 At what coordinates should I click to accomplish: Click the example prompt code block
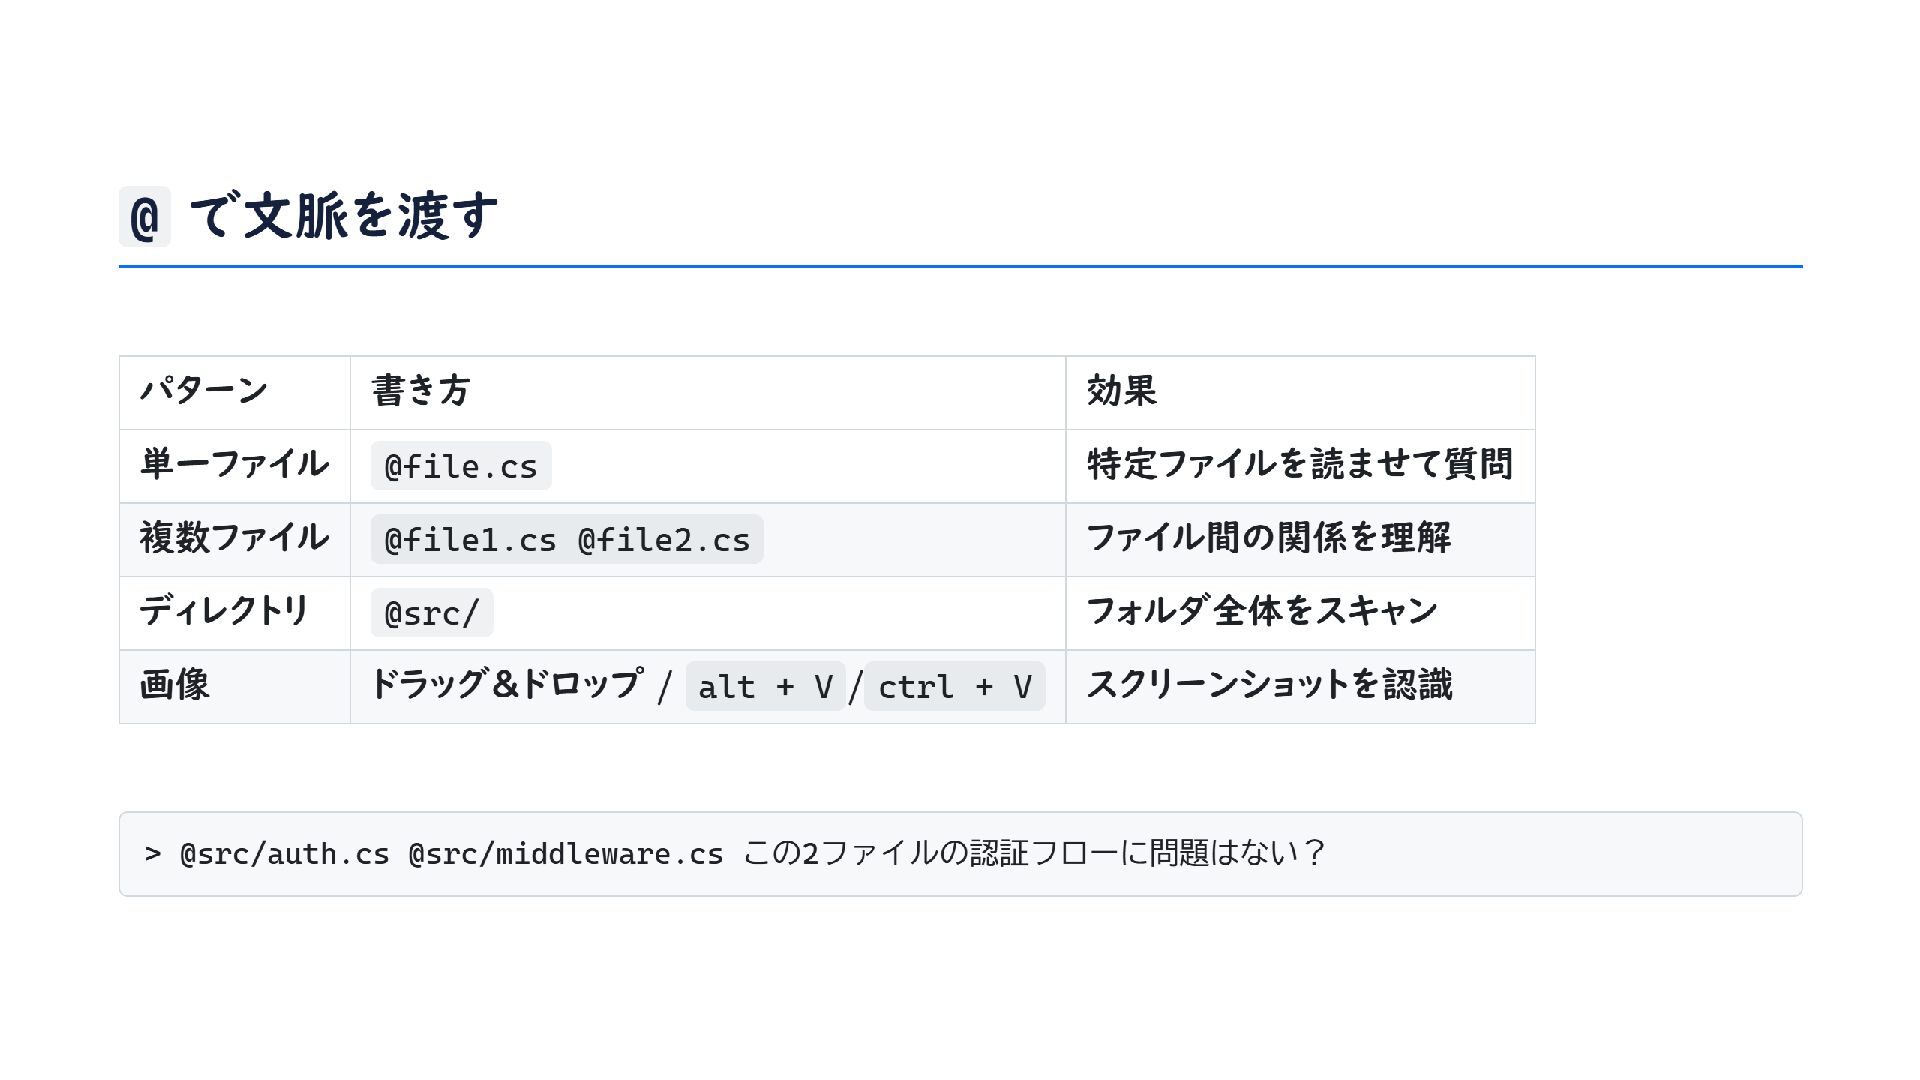pos(960,854)
